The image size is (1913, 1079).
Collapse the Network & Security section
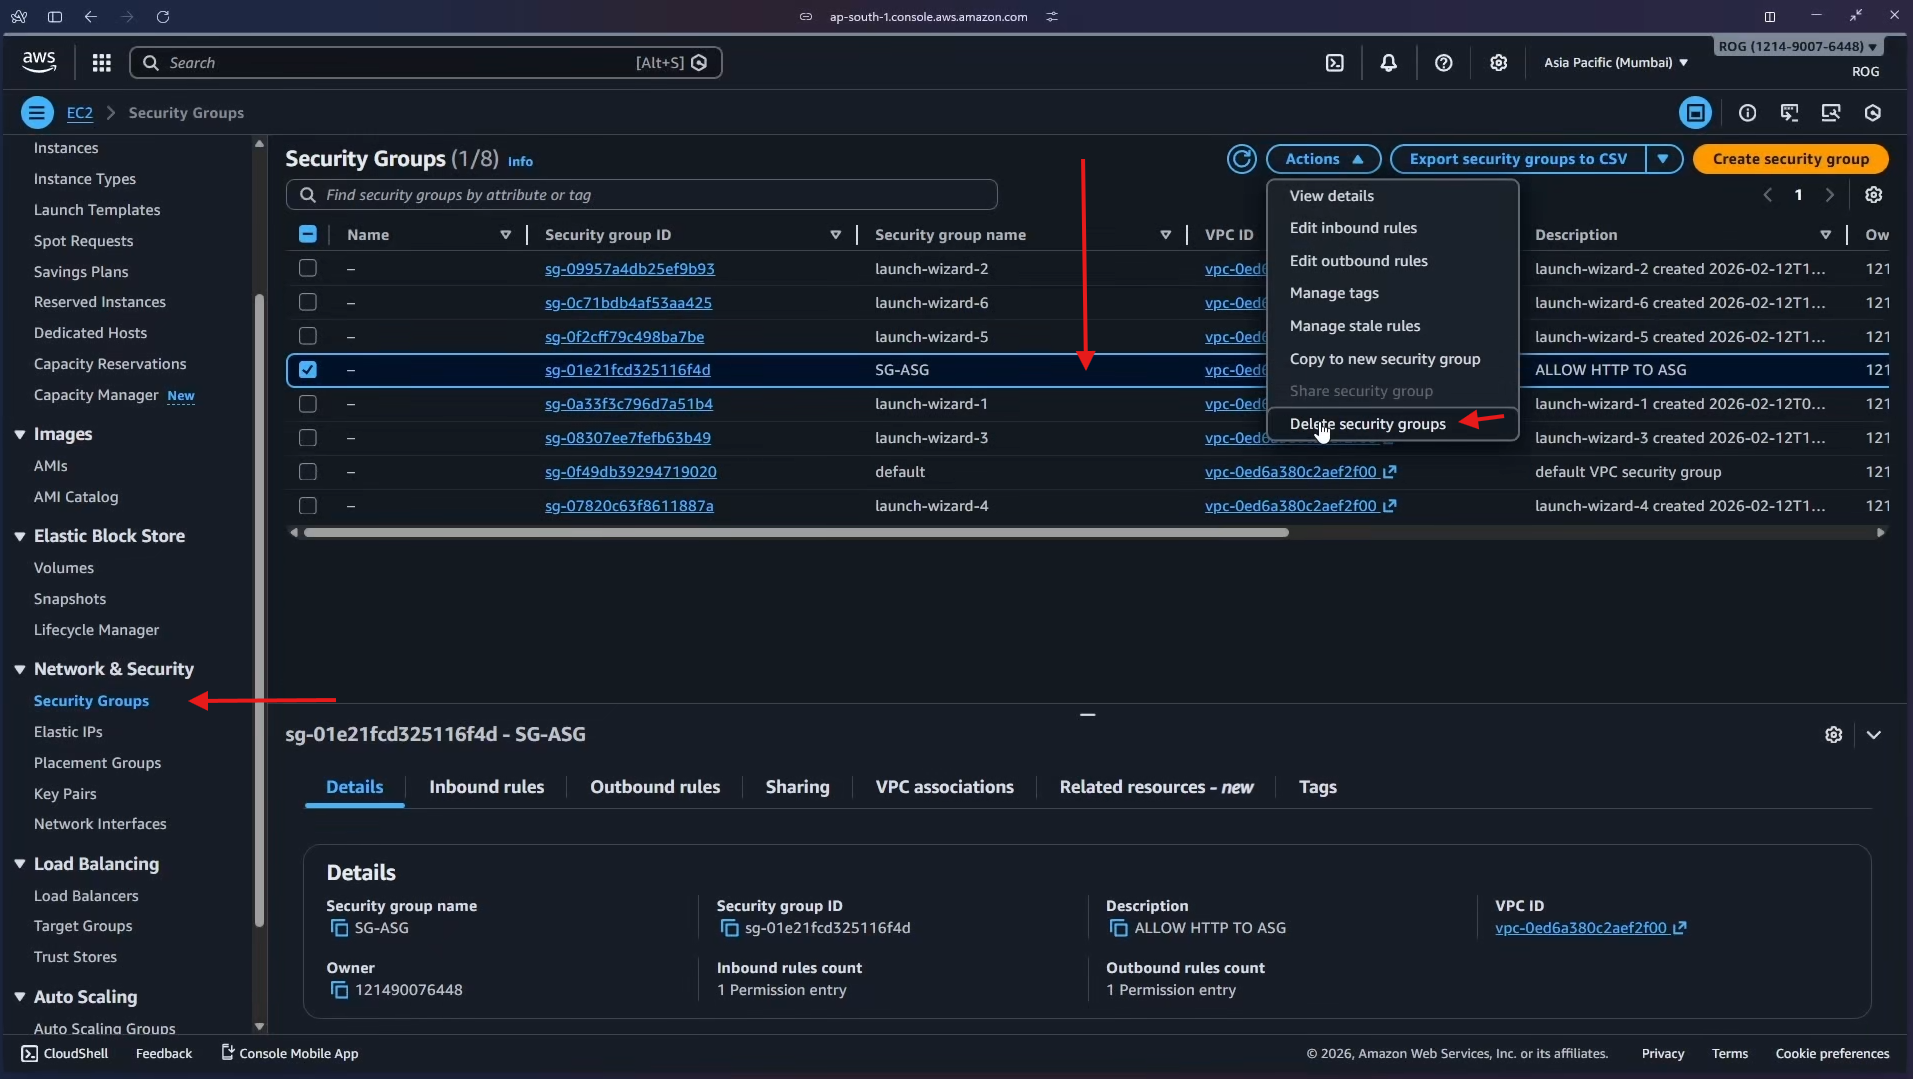(x=20, y=670)
